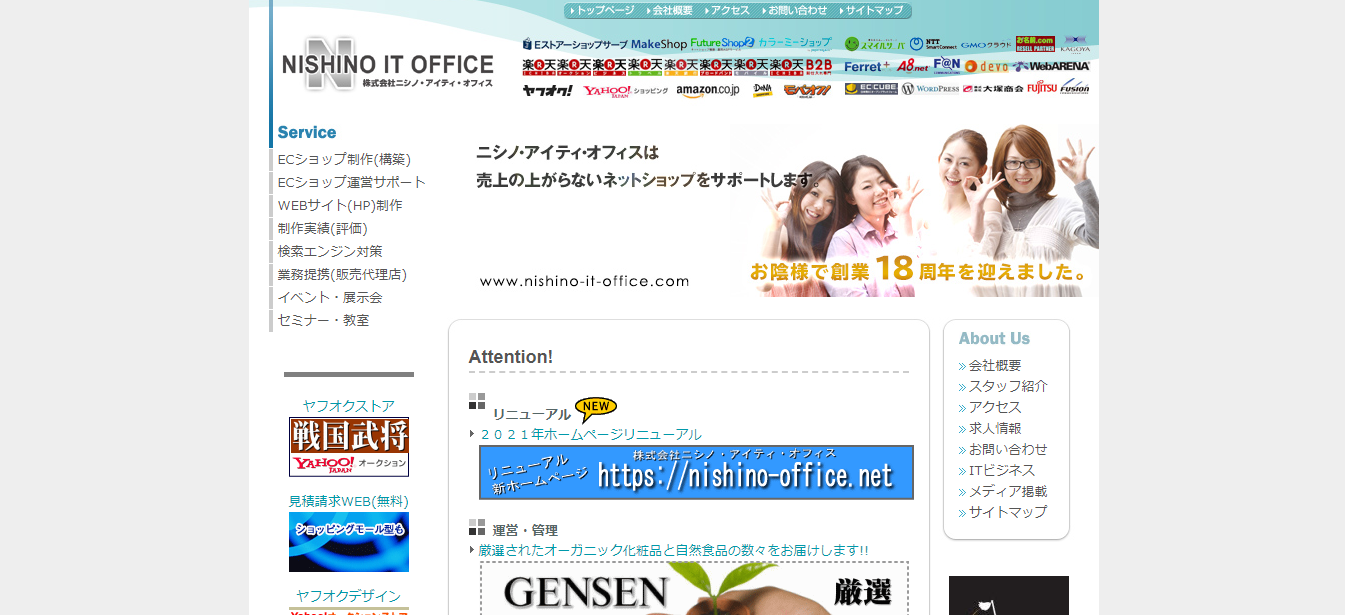Click the EC-CUBE logo
Screen dimensions: 1345x615
871,89
